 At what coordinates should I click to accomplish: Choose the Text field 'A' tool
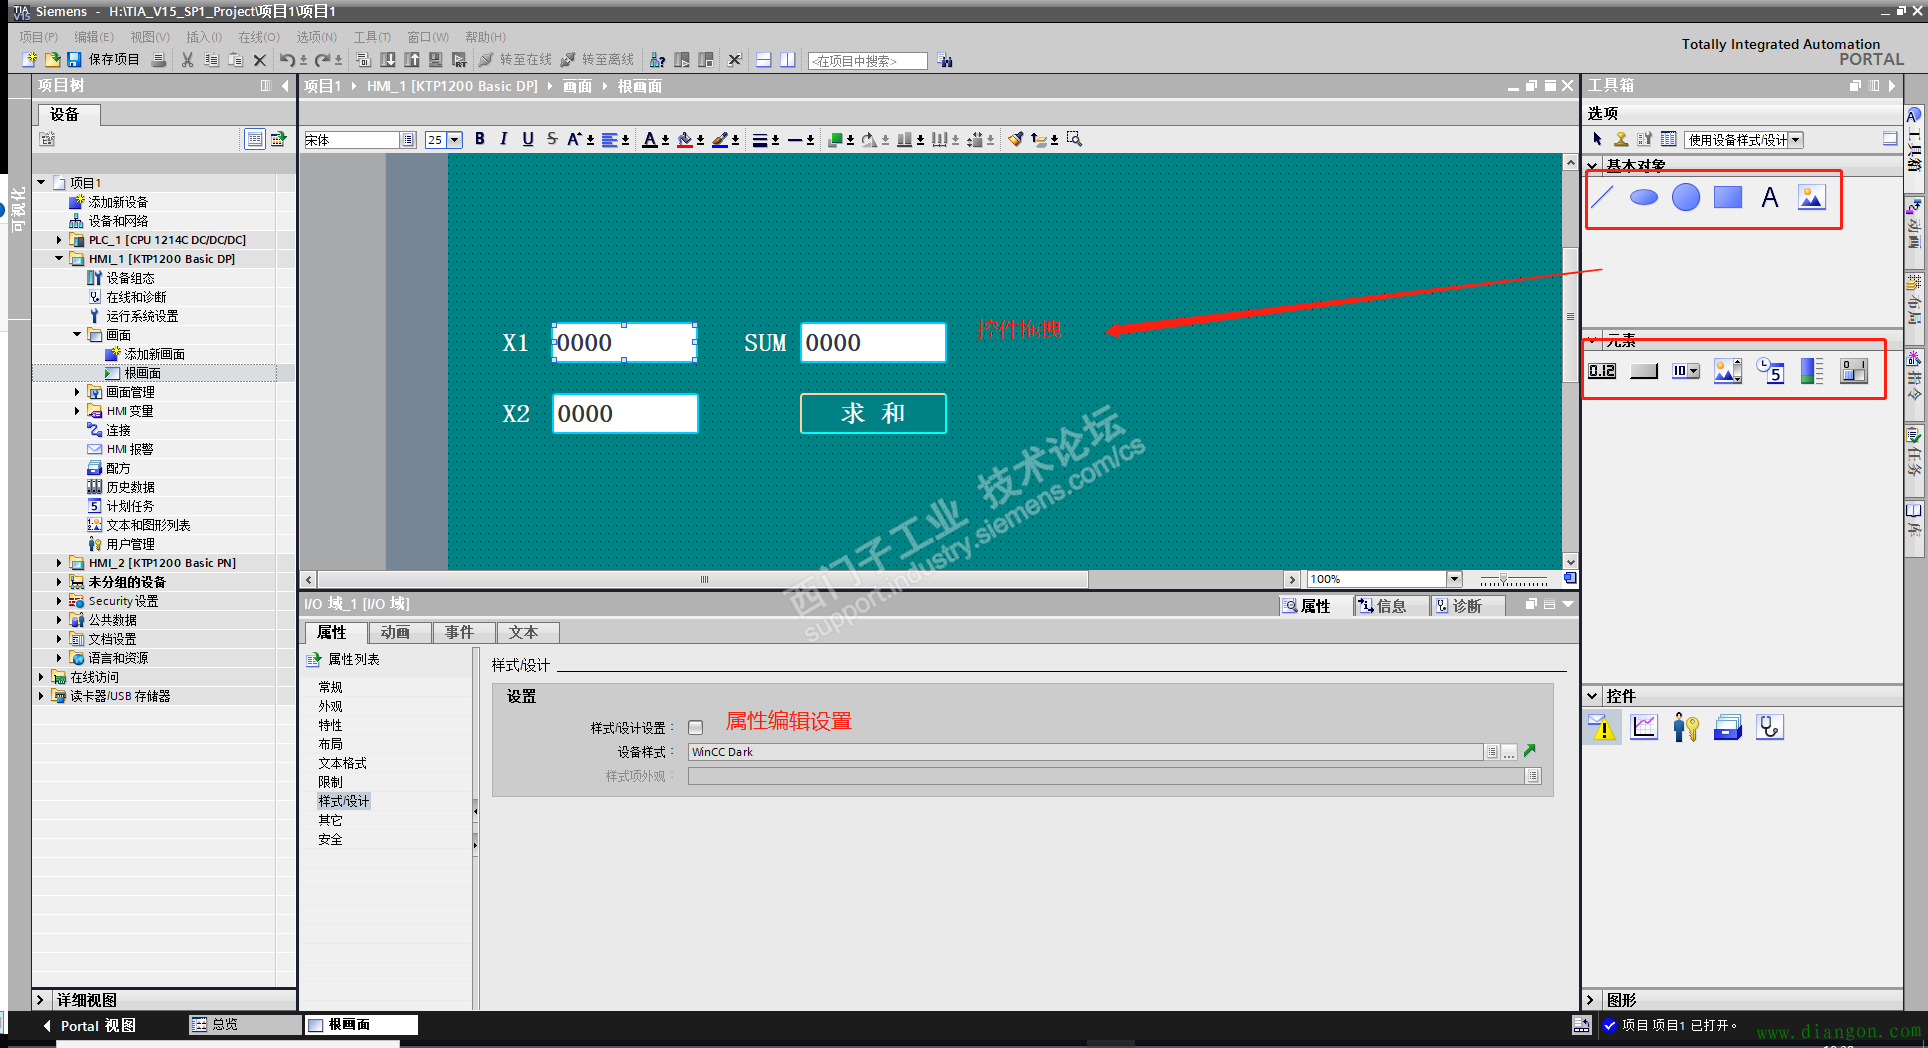[1770, 197]
